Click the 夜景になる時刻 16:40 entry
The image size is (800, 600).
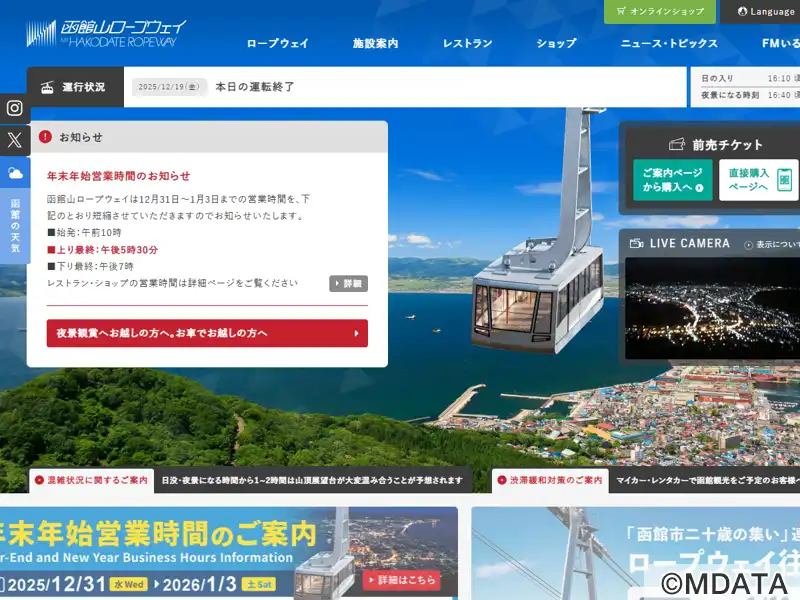click(750, 95)
